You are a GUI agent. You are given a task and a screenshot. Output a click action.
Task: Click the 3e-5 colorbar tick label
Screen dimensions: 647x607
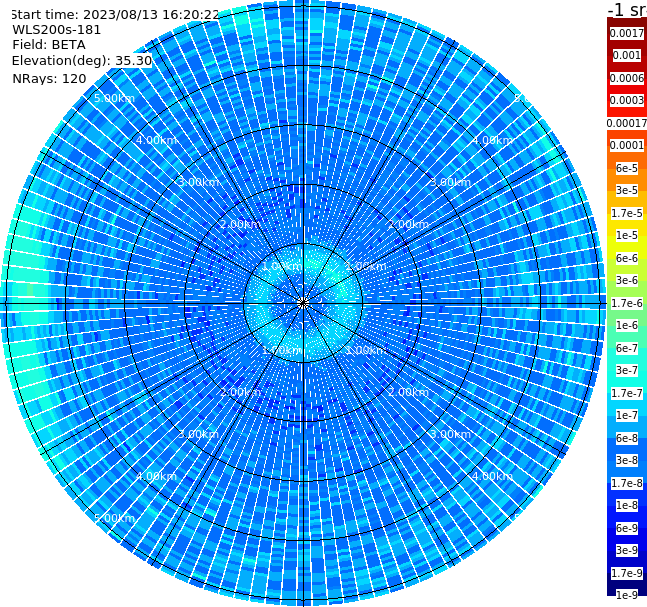click(x=627, y=190)
